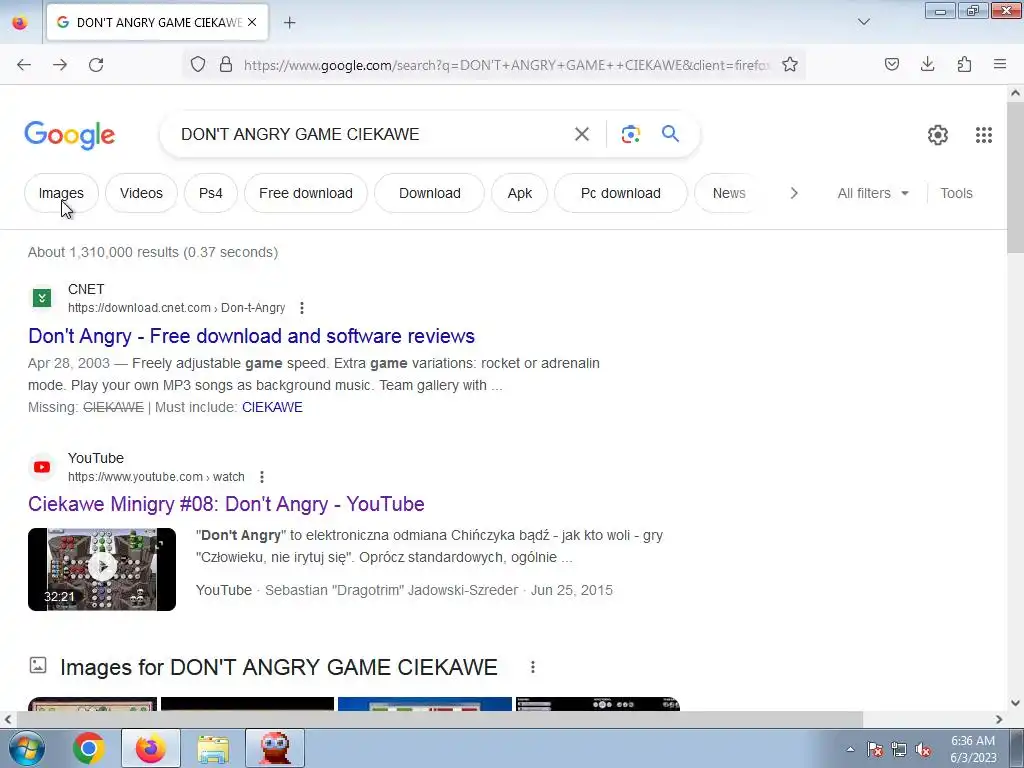
Task: Select the Apk filter chip
Action: tap(520, 193)
